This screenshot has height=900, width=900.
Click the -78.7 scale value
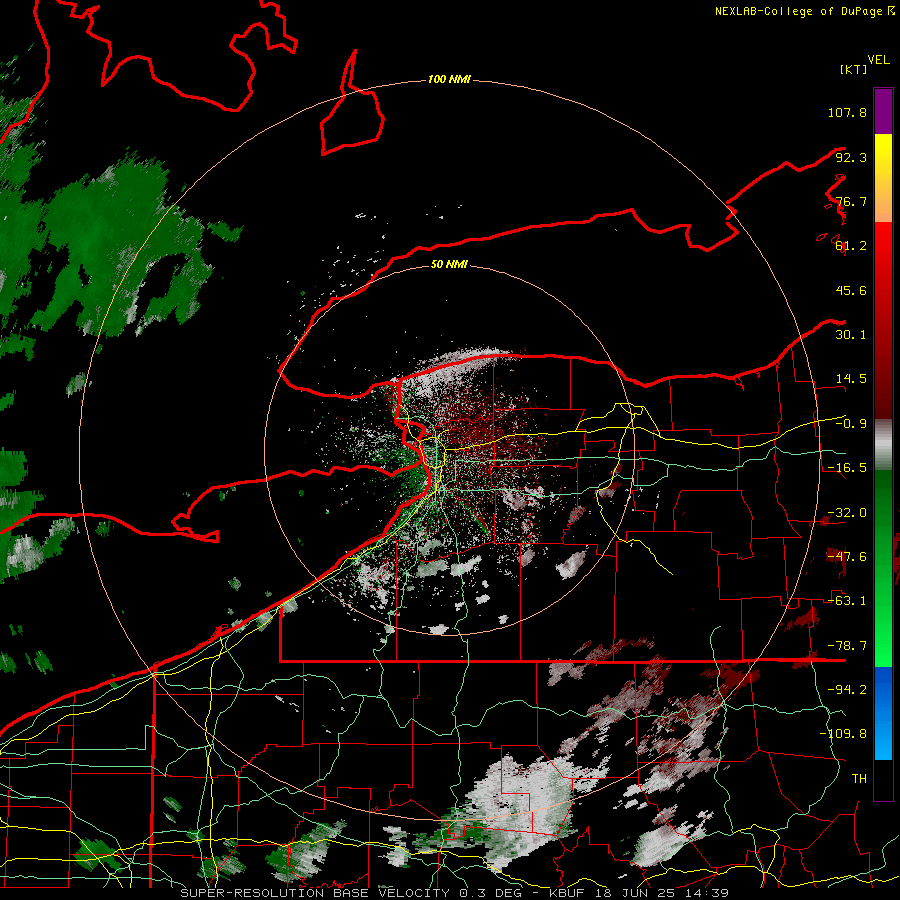click(x=847, y=646)
